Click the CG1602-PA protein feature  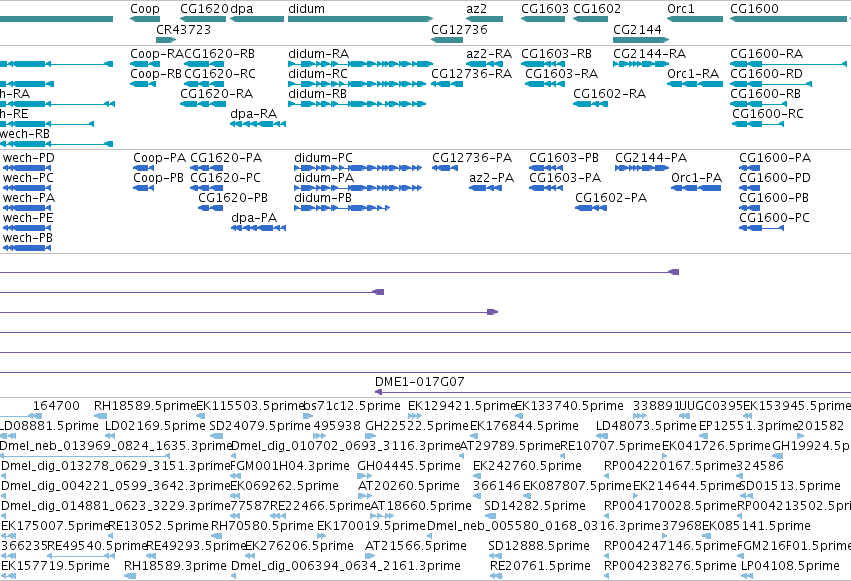pos(591,208)
